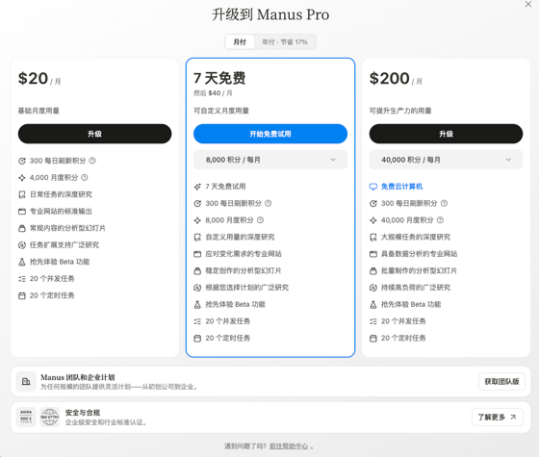Image resolution: width=539 pixels, height=457 pixels.
Task: Click info icon next to 8,000 月度积分
Action: [261, 220]
